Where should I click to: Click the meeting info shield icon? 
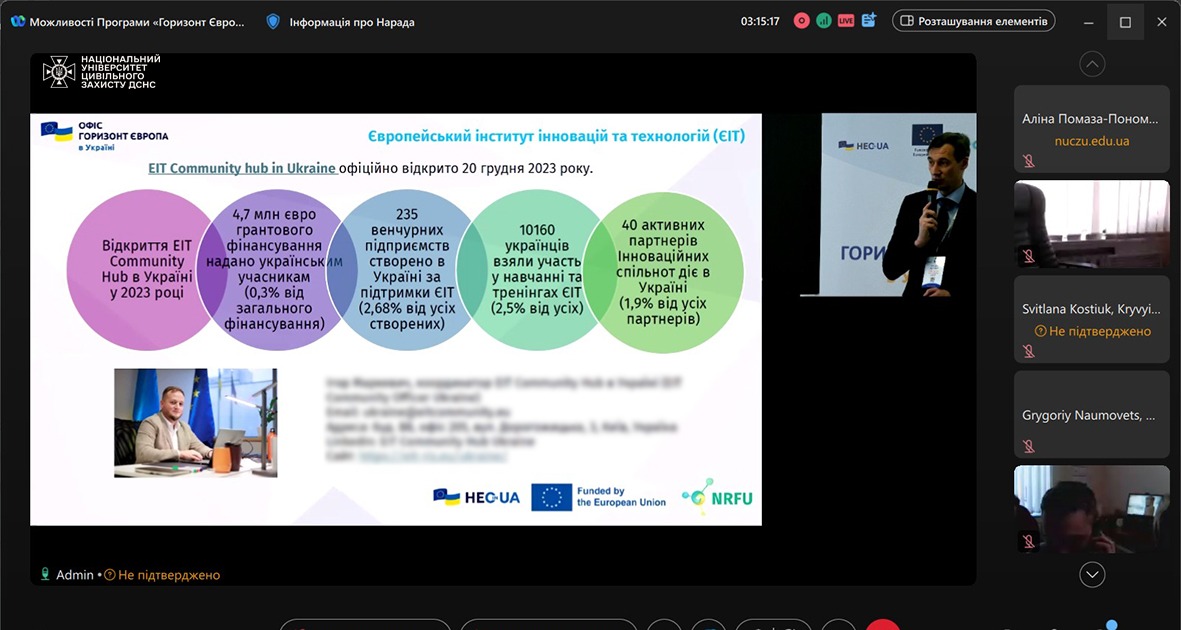[273, 22]
